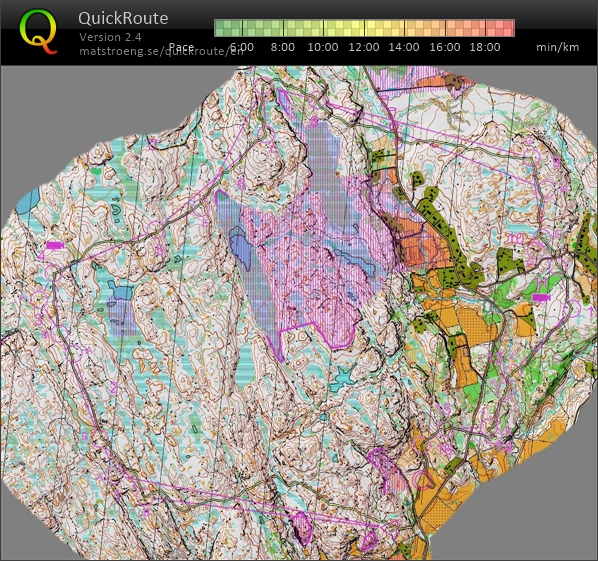Click the 18:00 pace tick label
Screen dimensions: 598x561
pyautogui.click(x=485, y=47)
